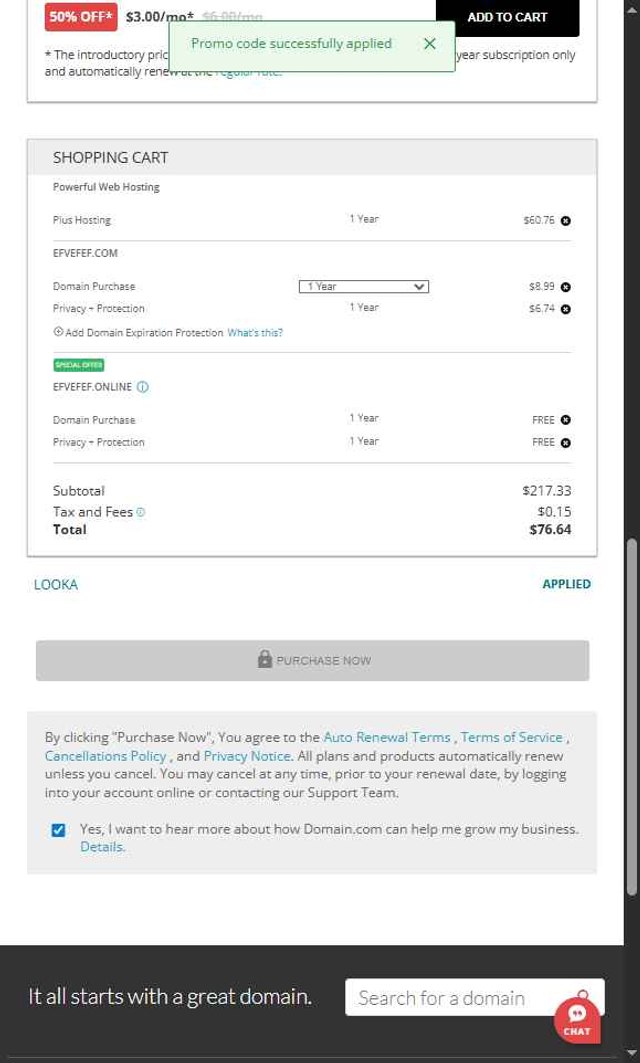
Task: Expand Add Domain Expiration Protection
Action: [x=59, y=333]
